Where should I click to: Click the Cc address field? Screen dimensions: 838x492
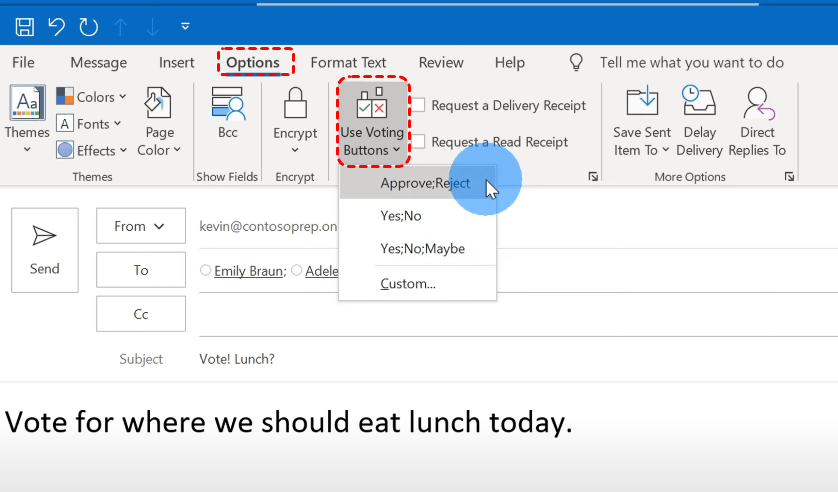(x=518, y=314)
